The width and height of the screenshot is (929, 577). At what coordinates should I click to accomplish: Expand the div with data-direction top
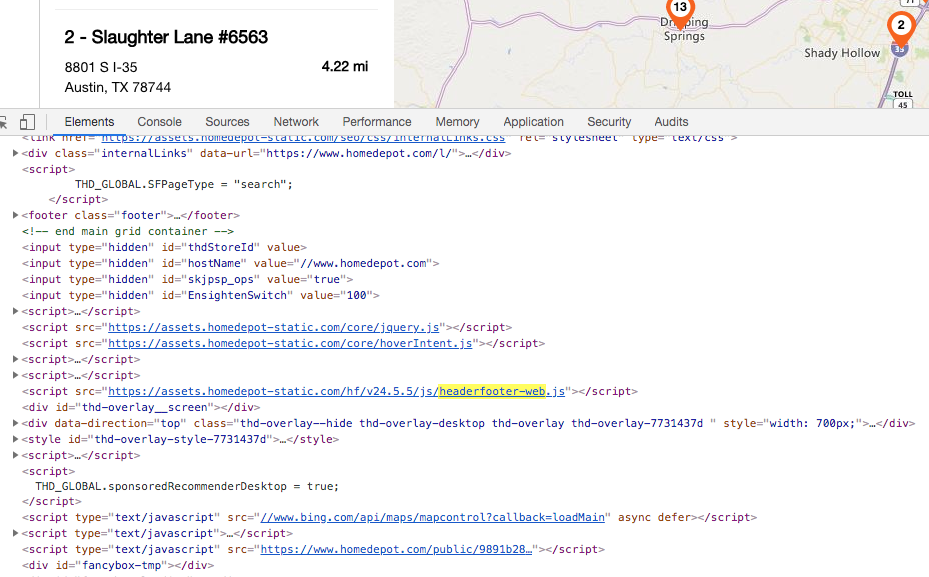tap(15, 424)
